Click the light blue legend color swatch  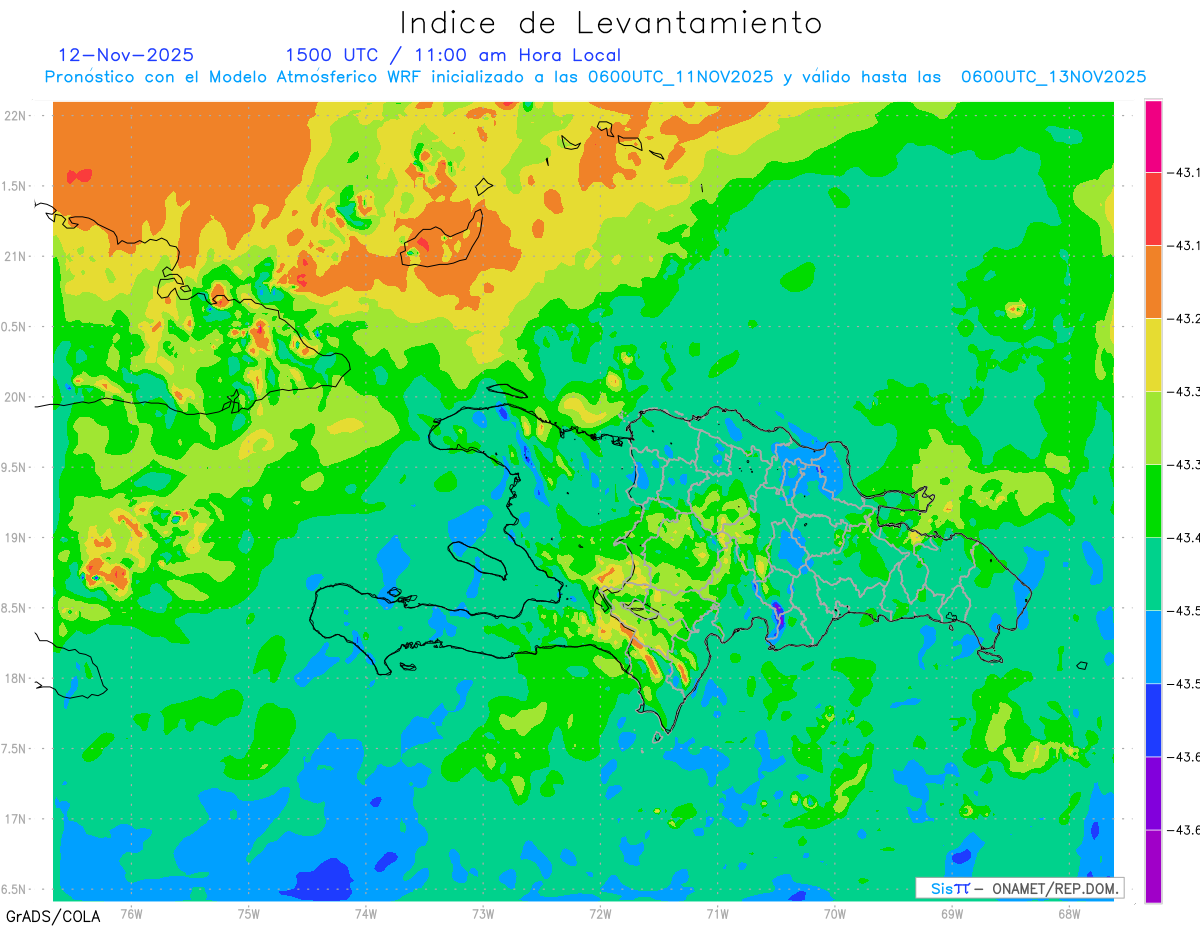[1153, 647]
